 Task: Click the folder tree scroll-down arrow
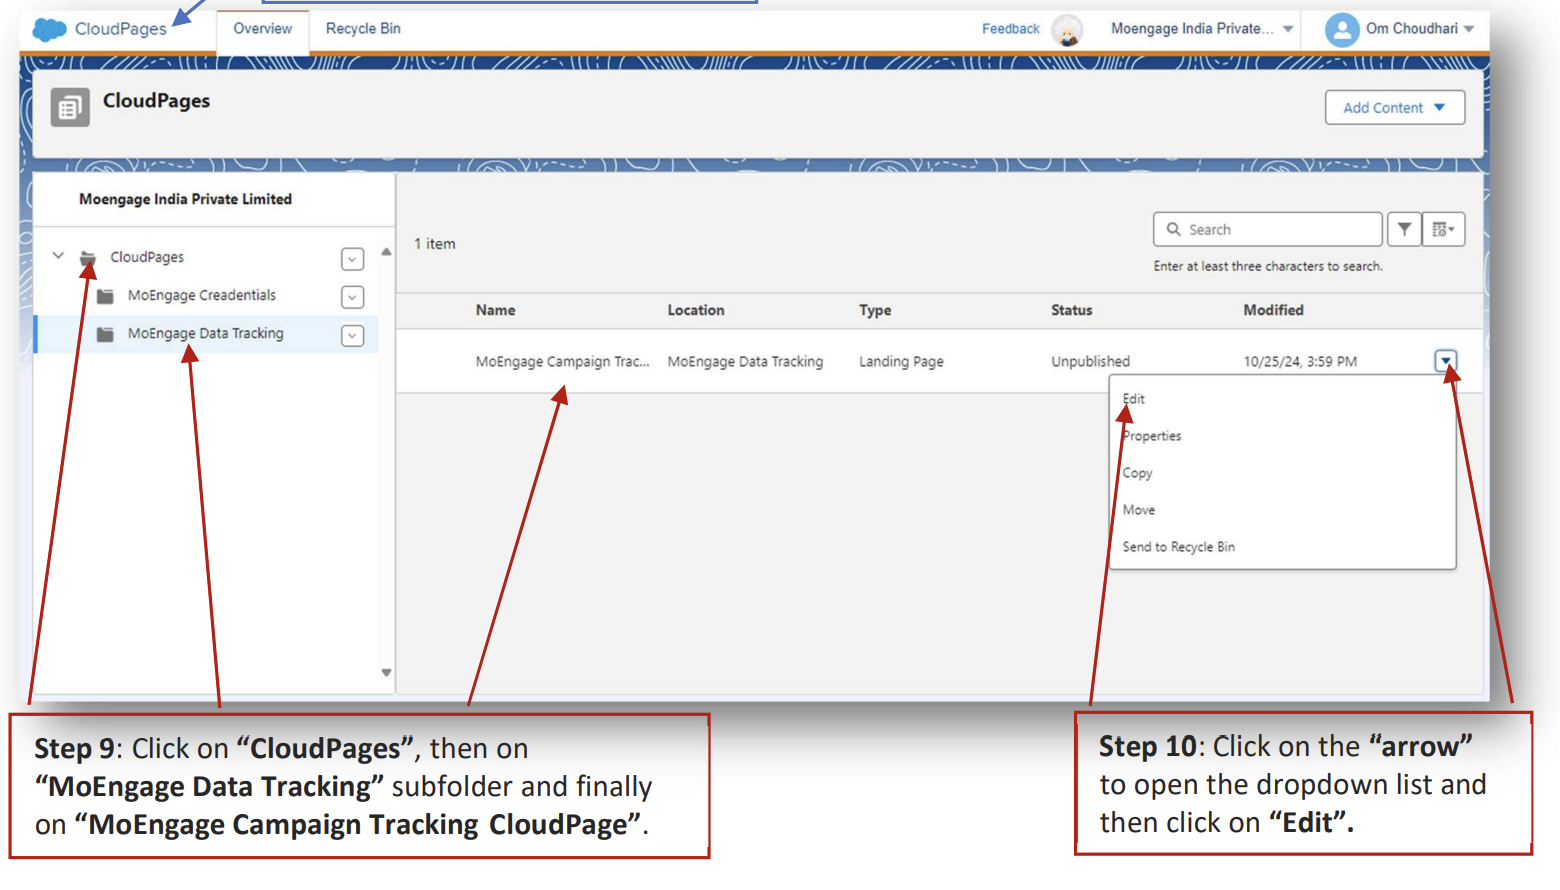(386, 673)
